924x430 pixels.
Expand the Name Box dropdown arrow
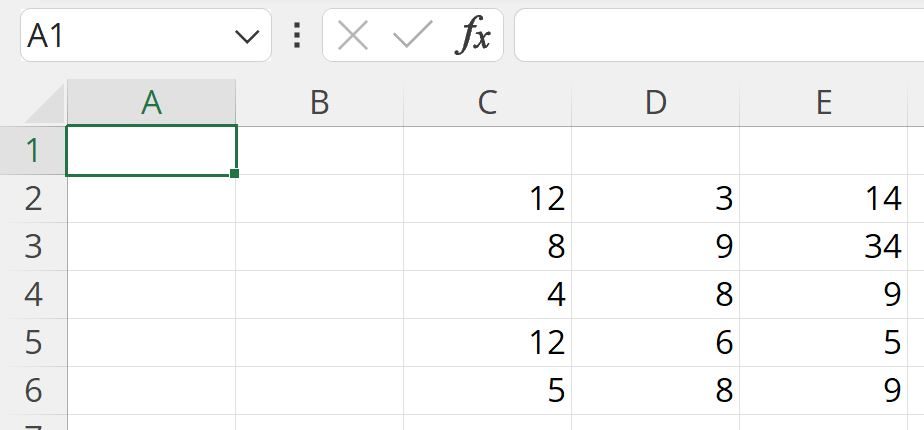click(x=246, y=37)
